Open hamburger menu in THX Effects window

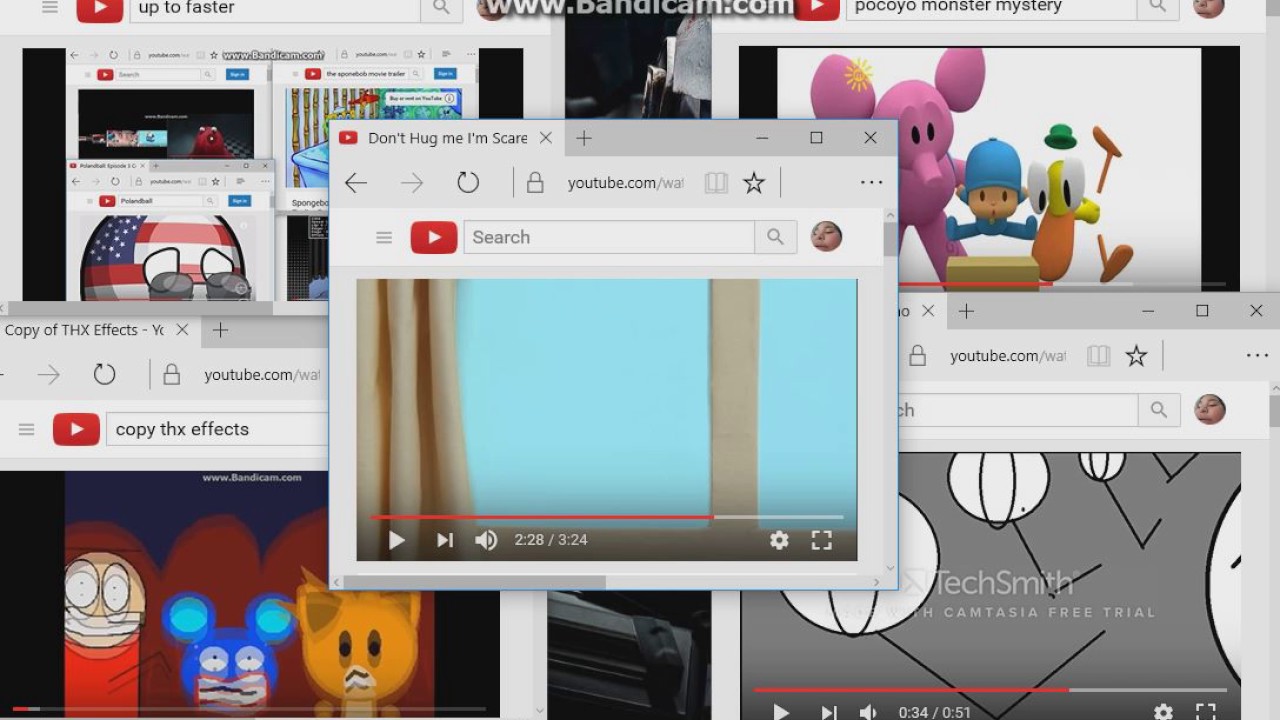pos(27,429)
